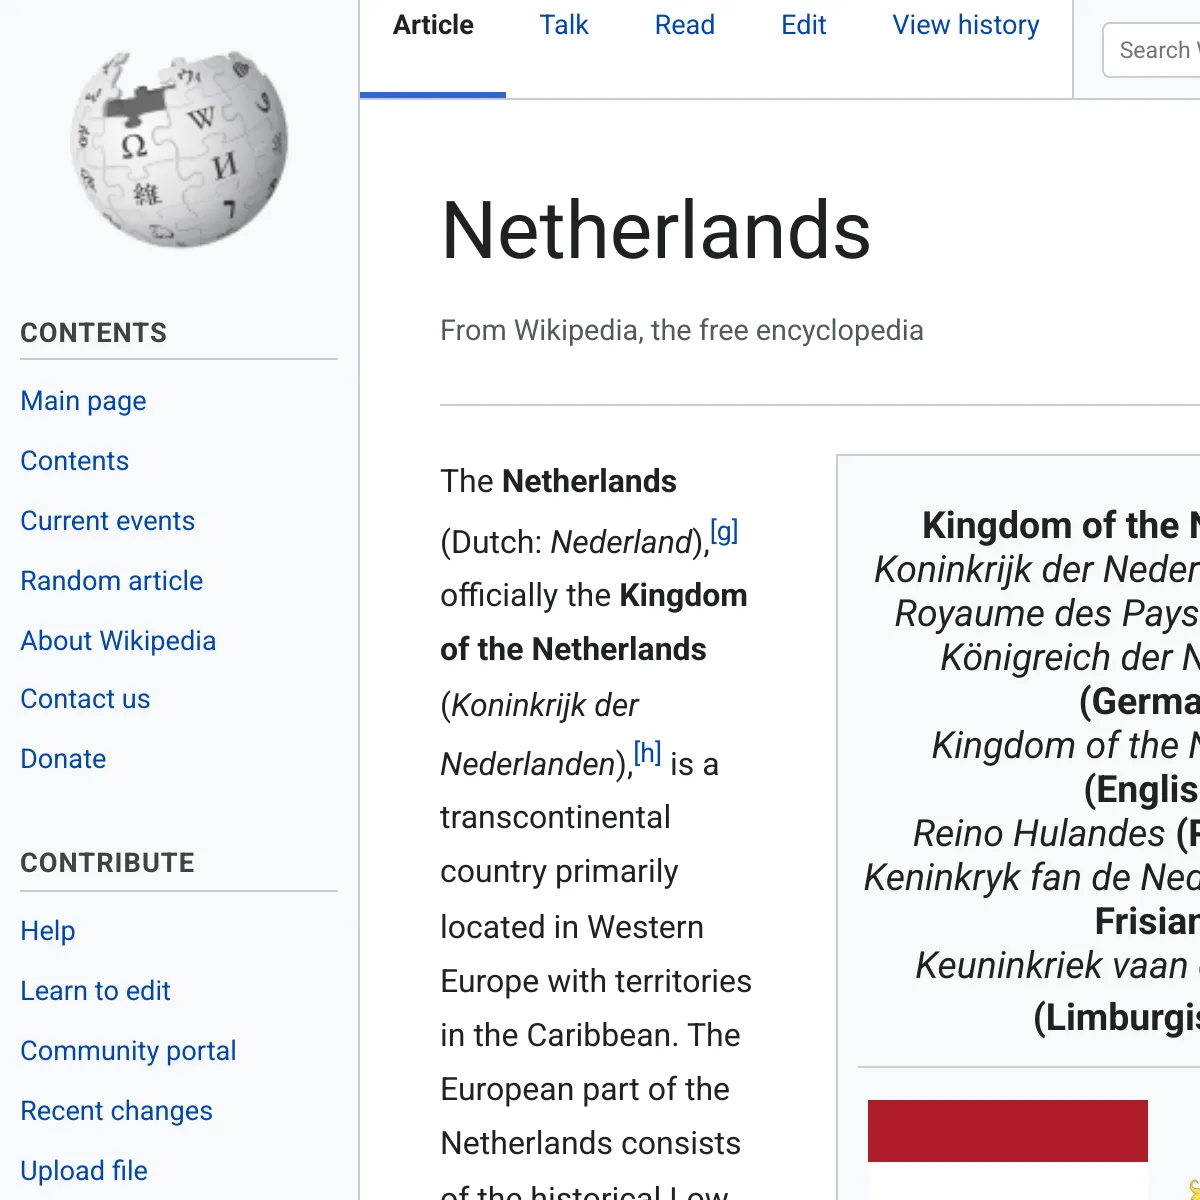Select the Read tab
Viewport: 1200px width, 1200px height.
pos(685,25)
